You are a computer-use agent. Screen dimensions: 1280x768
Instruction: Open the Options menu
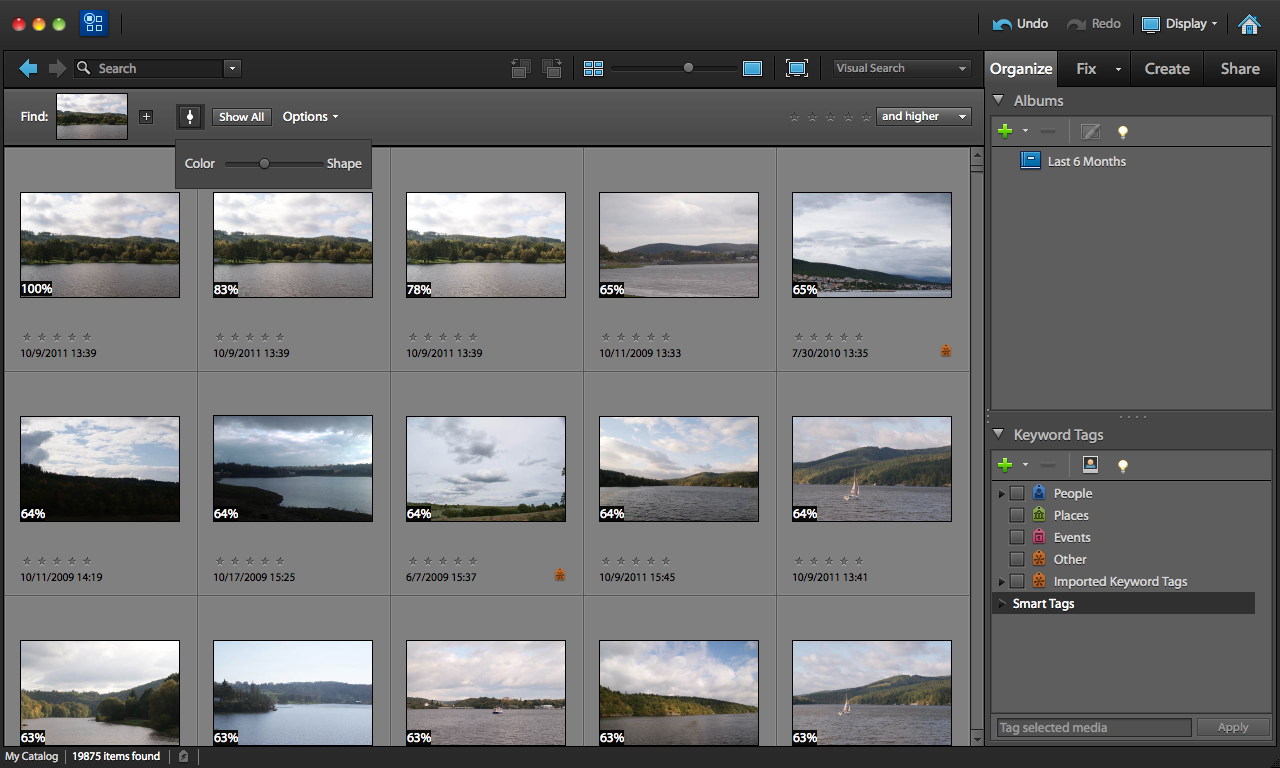[310, 117]
